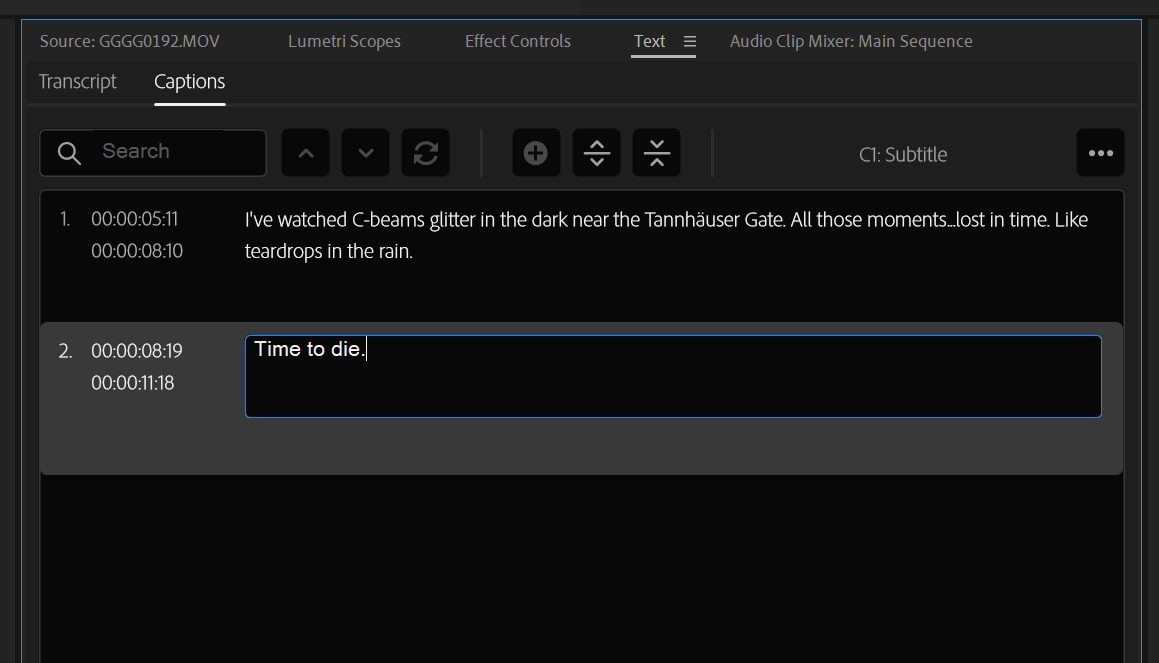Open Text panel hamburger menu
This screenshot has height=663, width=1159.
(690, 42)
